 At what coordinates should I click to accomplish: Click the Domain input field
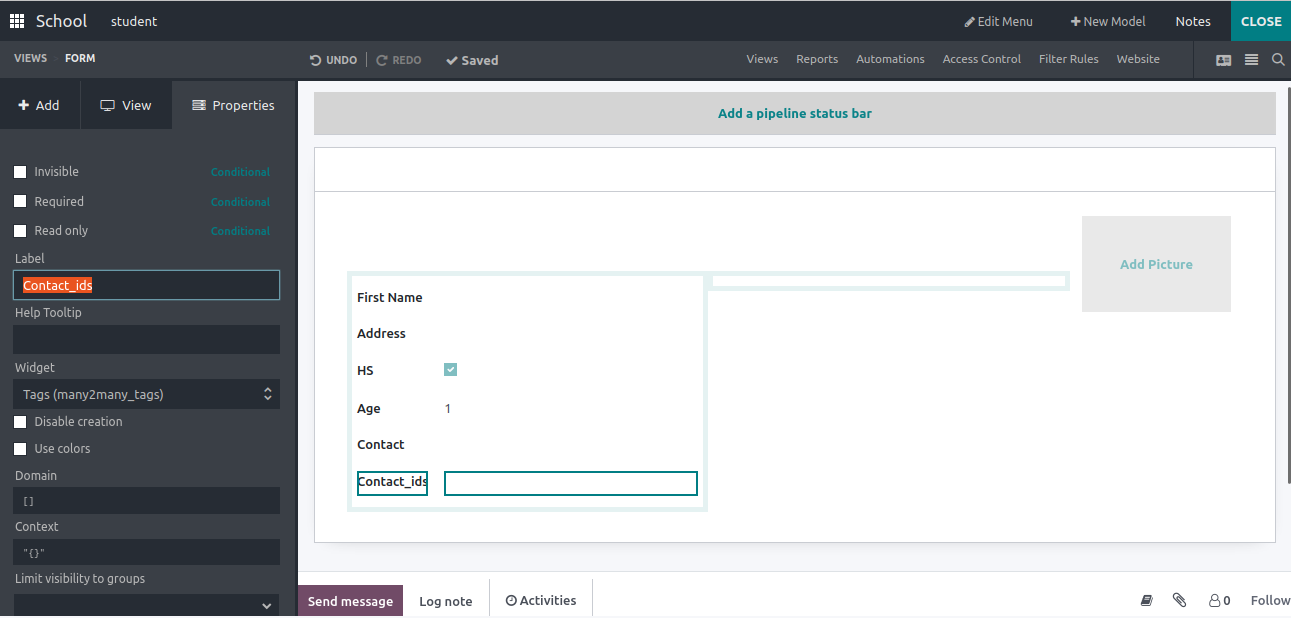click(x=146, y=501)
